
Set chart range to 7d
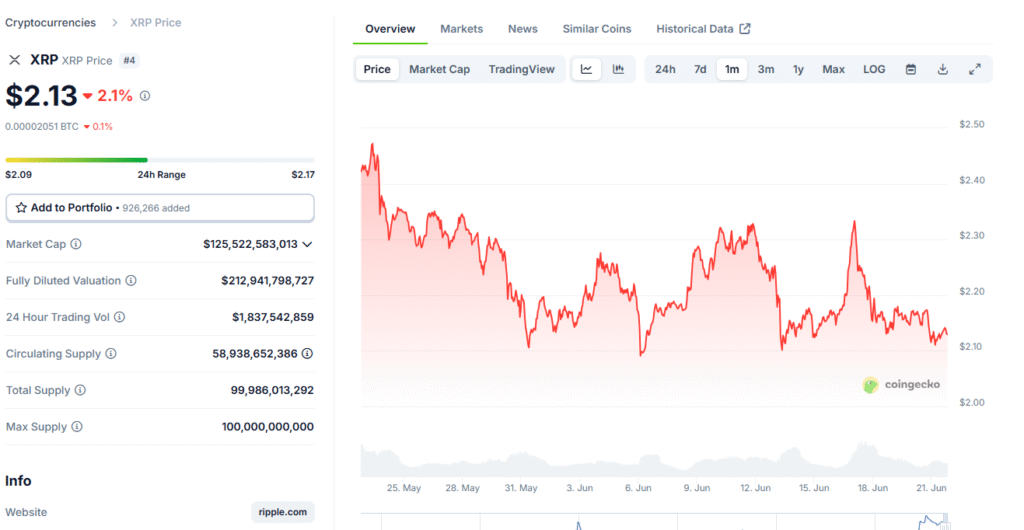(x=700, y=69)
